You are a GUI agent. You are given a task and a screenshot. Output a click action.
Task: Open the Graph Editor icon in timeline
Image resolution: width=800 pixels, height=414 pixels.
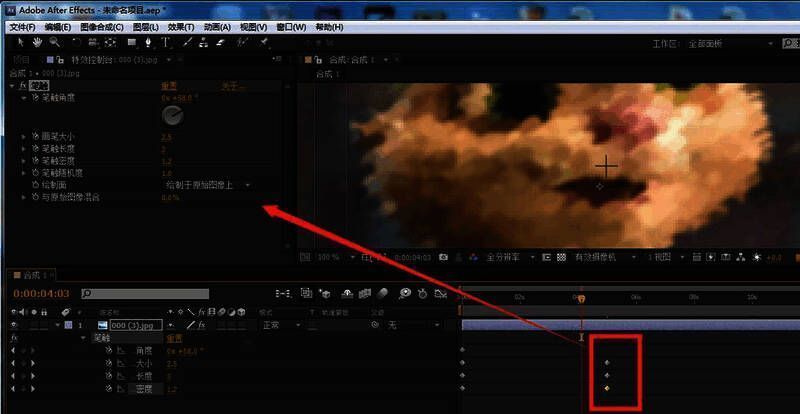tap(440, 294)
